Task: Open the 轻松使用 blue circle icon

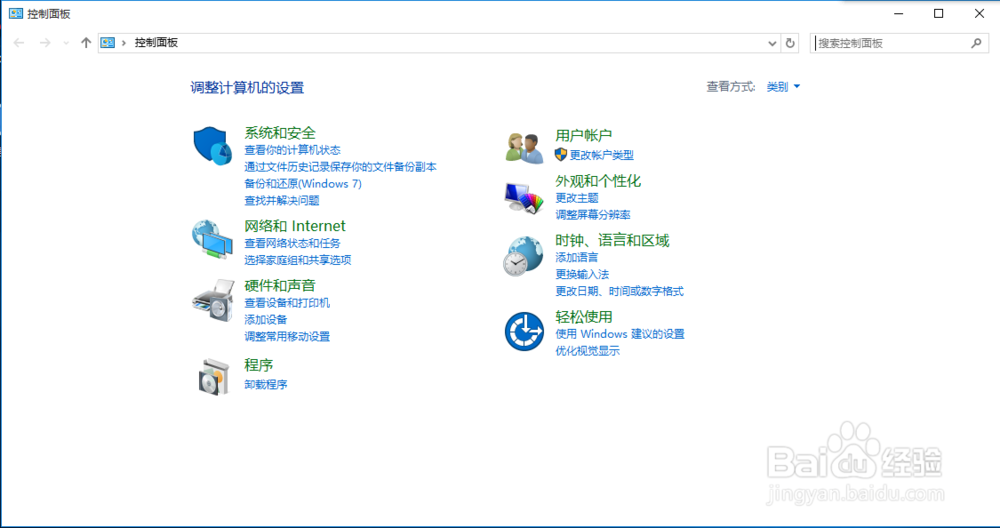Action: 524,332
